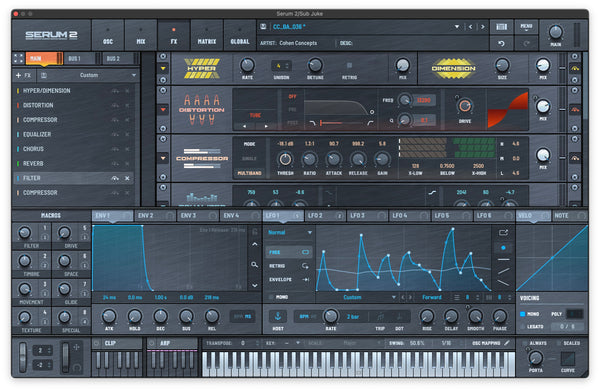The width and height of the screenshot is (600, 391).
Task: Select the LFO 3 tab
Action: [367, 216]
